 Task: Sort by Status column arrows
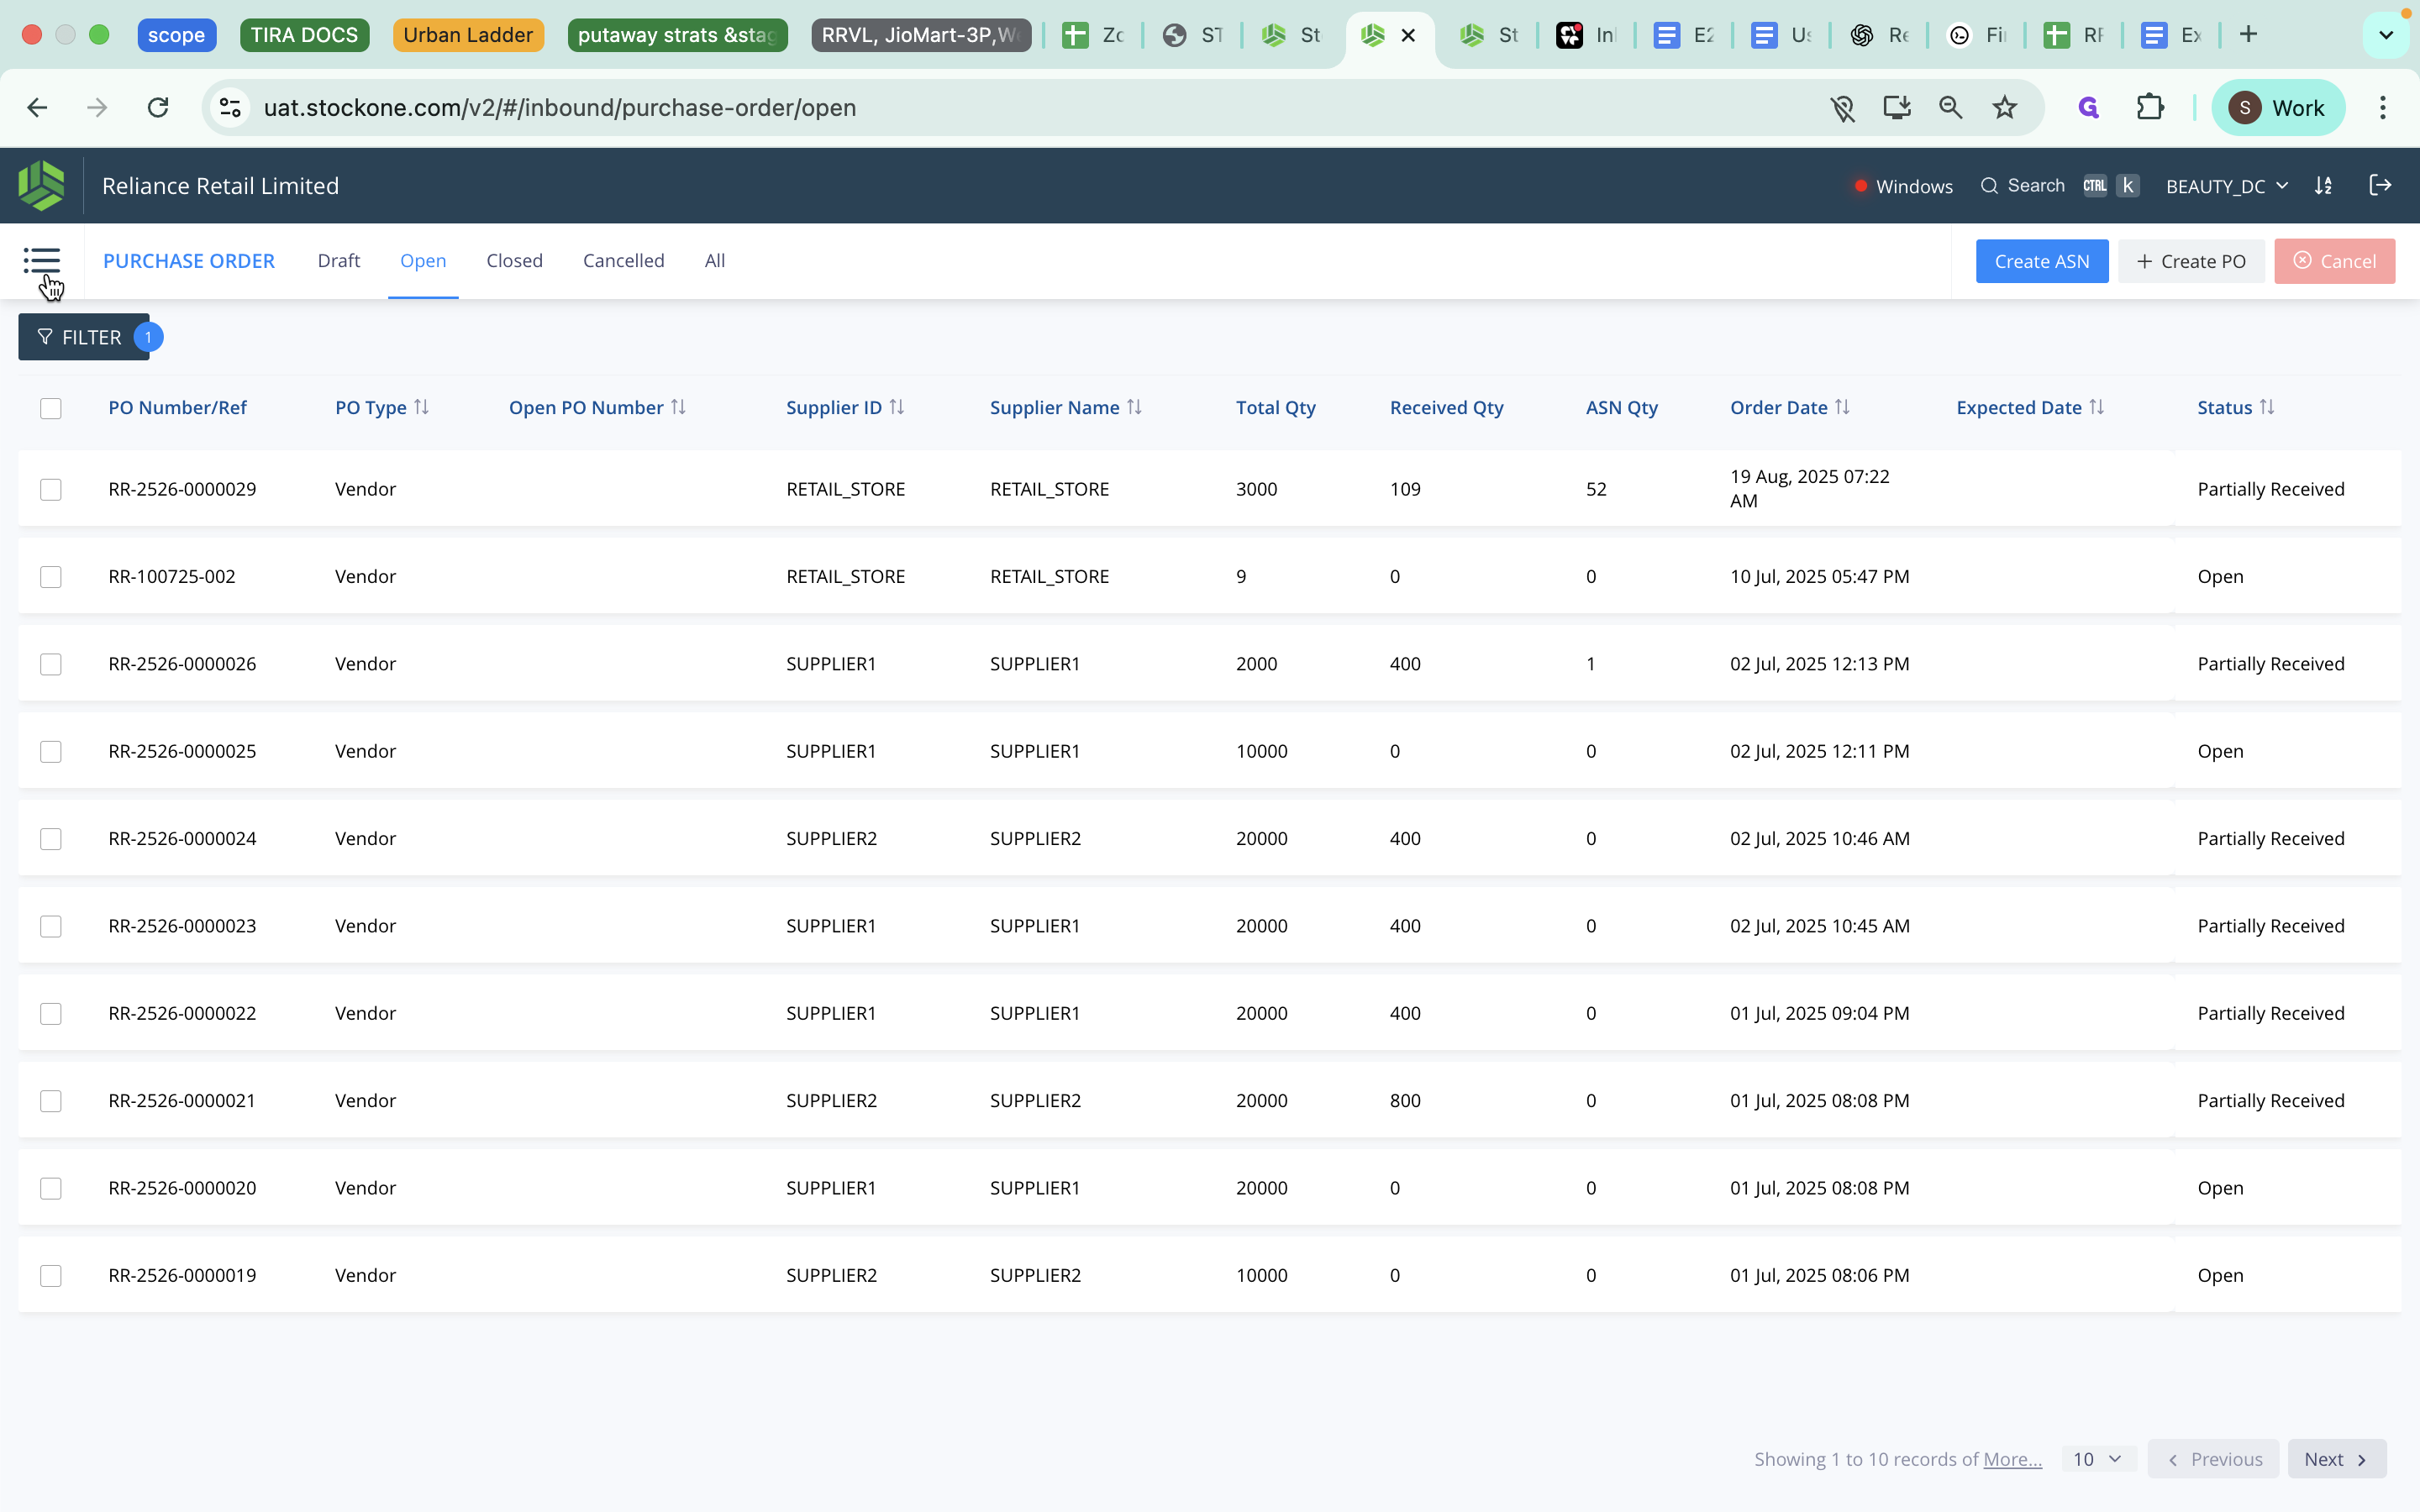point(2267,407)
